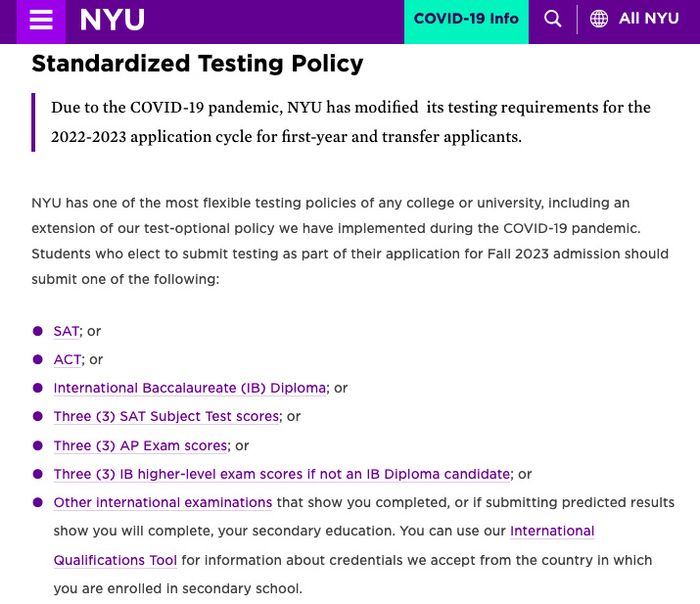
Task: Follow the ACT link
Action: [67, 359]
